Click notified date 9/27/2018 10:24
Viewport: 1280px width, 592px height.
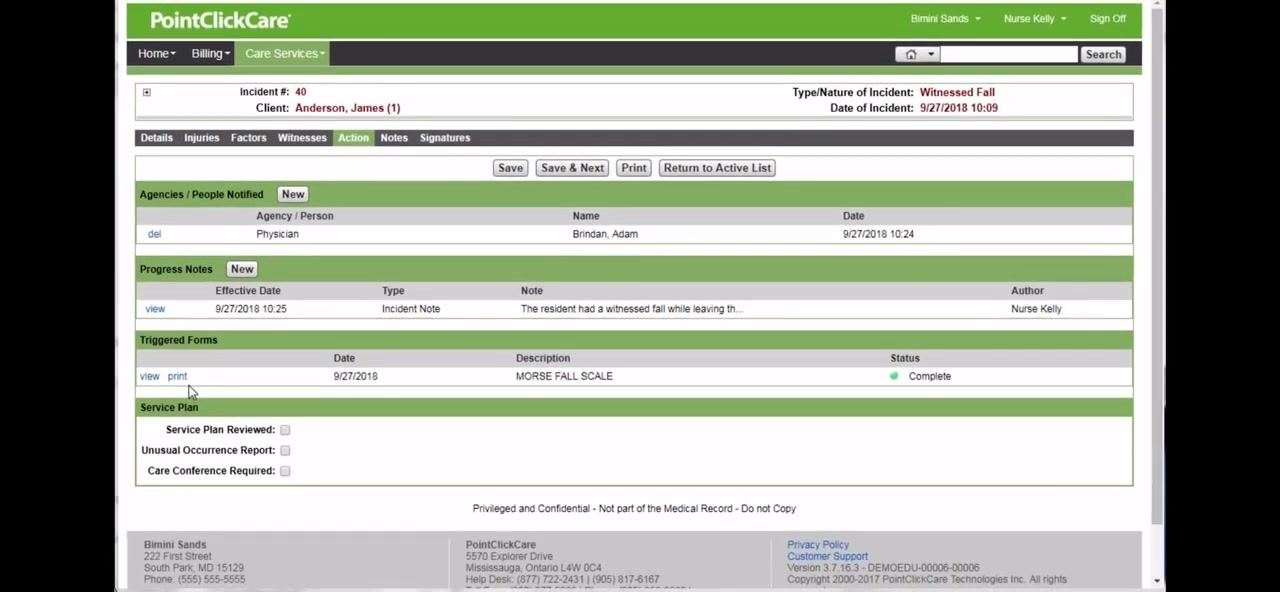point(878,234)
